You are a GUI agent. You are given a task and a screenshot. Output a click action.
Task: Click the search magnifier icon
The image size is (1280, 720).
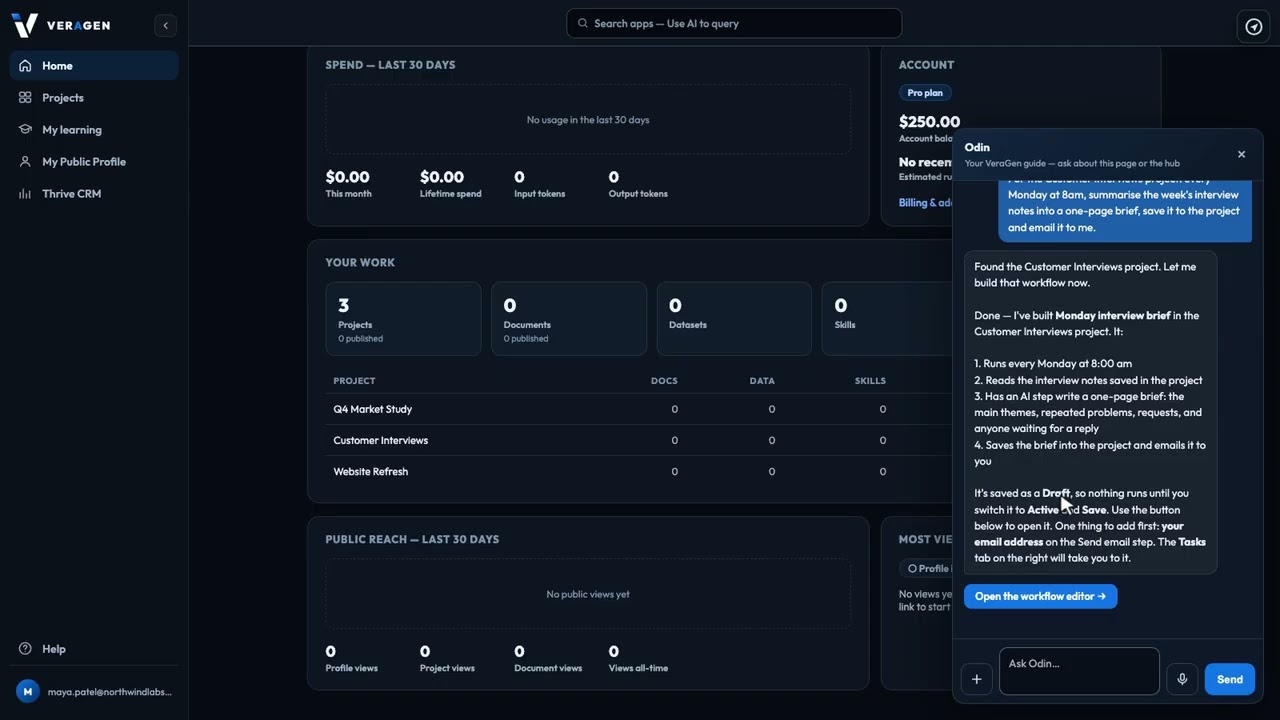point(583,23)
